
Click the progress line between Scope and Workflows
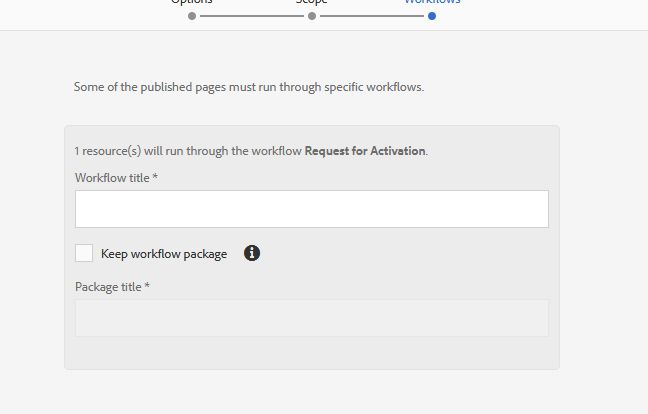click(x=372, y=15)
